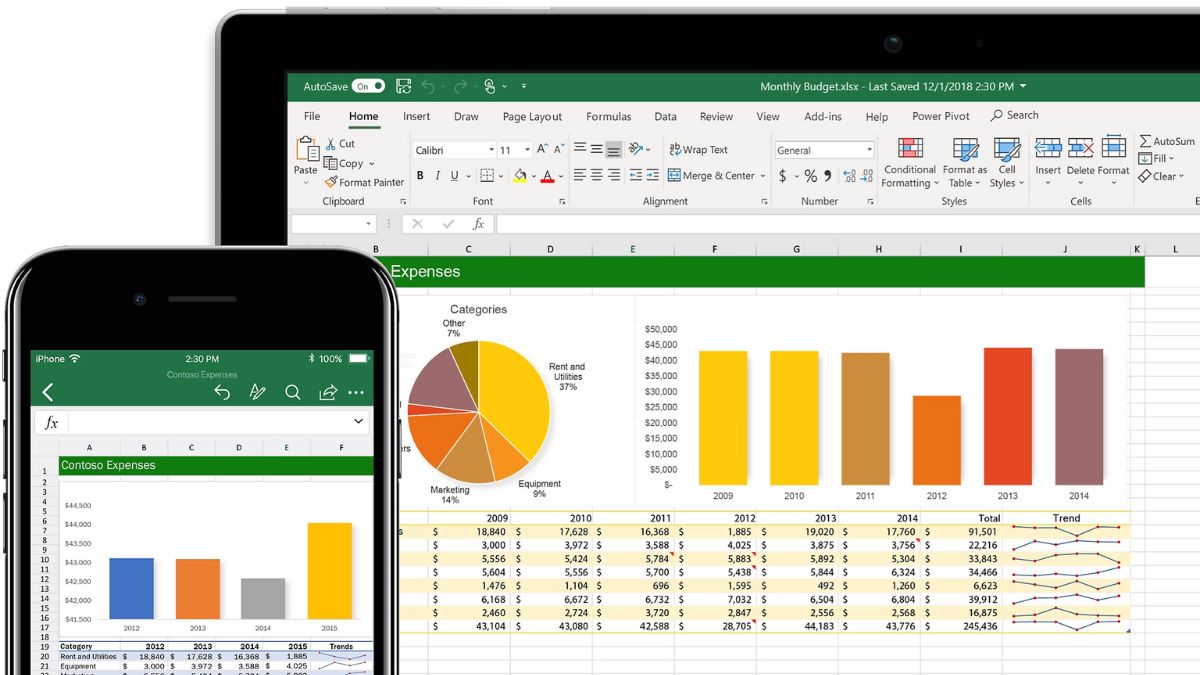Viewport: 1200px width, 675px height.
Task: Click Increase Indent icon
Action: [654, 175]
